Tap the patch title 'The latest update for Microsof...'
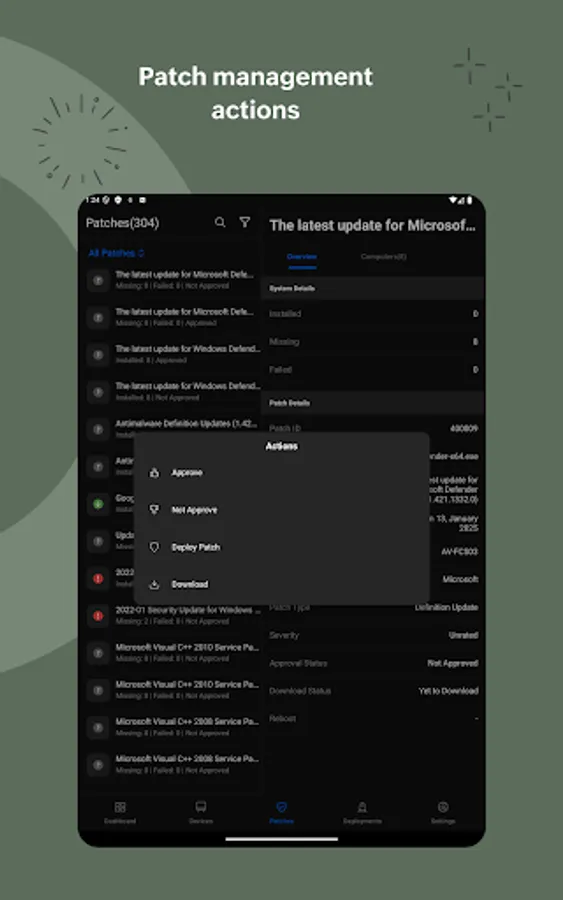563x900 pixels. (372, 226)
